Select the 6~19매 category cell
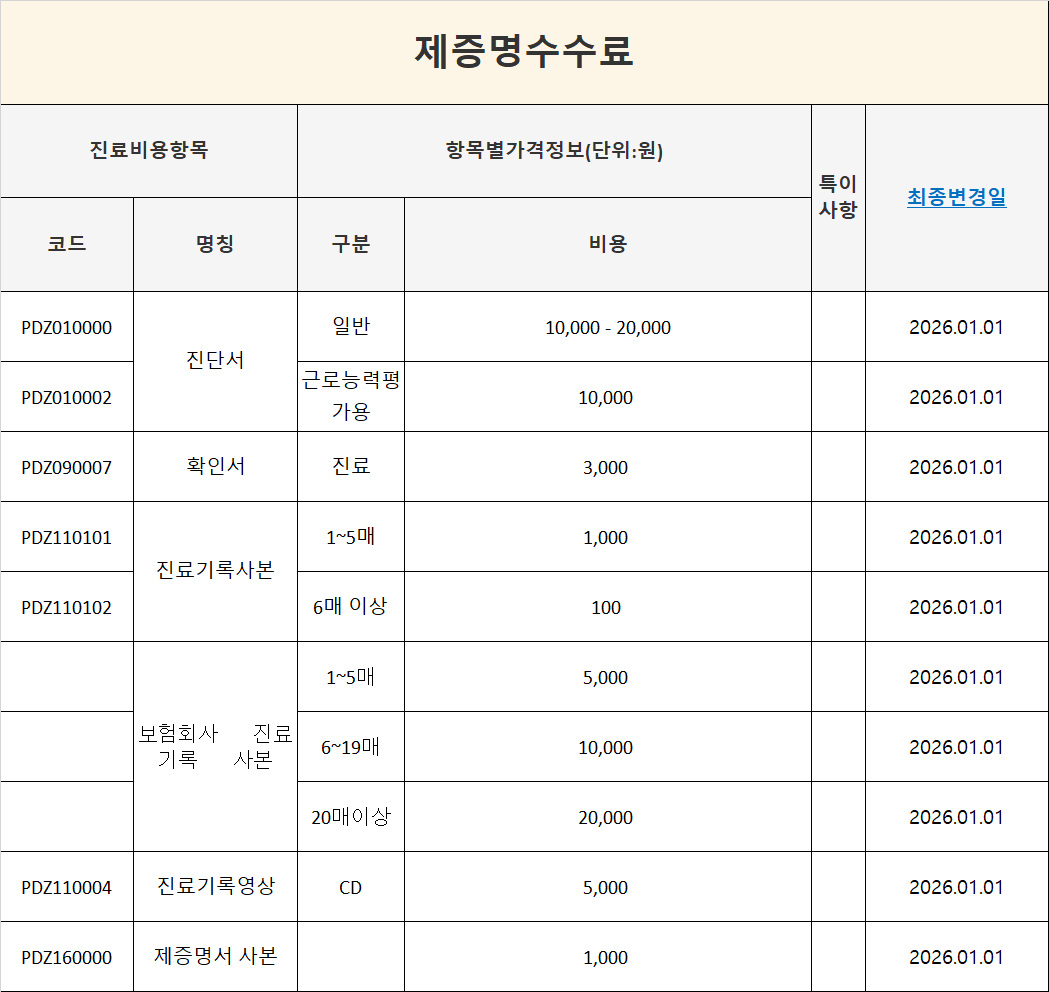Viewport: 1049px width, 992px height. click(x=351, y=747)
